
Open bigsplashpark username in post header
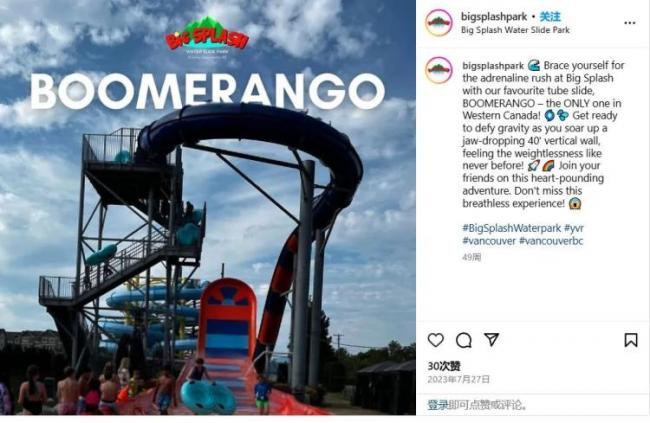(494, 17)
